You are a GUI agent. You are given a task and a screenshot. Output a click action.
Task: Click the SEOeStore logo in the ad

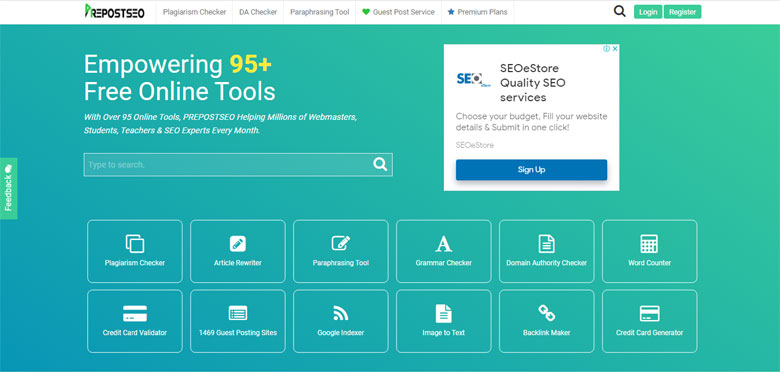pos(473,80)
